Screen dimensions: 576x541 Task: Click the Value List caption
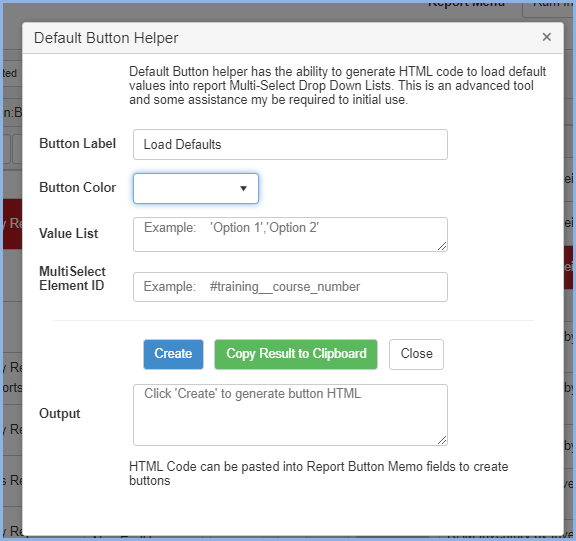tap(69, 234)
